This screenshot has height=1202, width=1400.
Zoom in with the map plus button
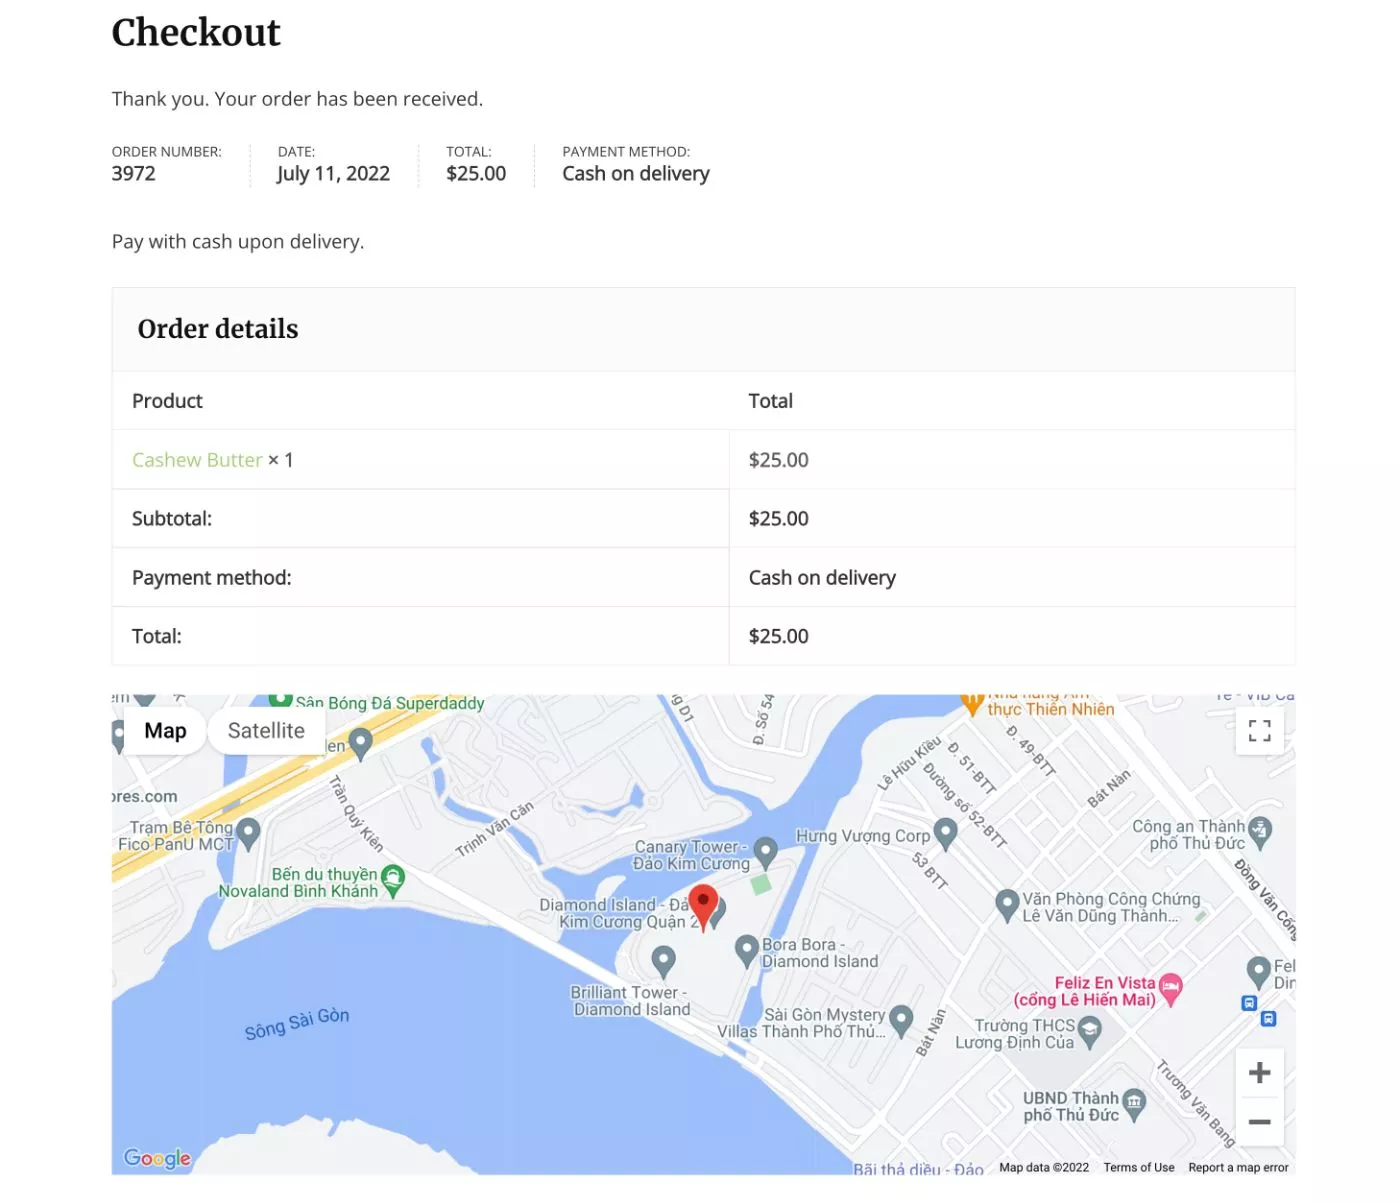[x=1259, y=1073]
